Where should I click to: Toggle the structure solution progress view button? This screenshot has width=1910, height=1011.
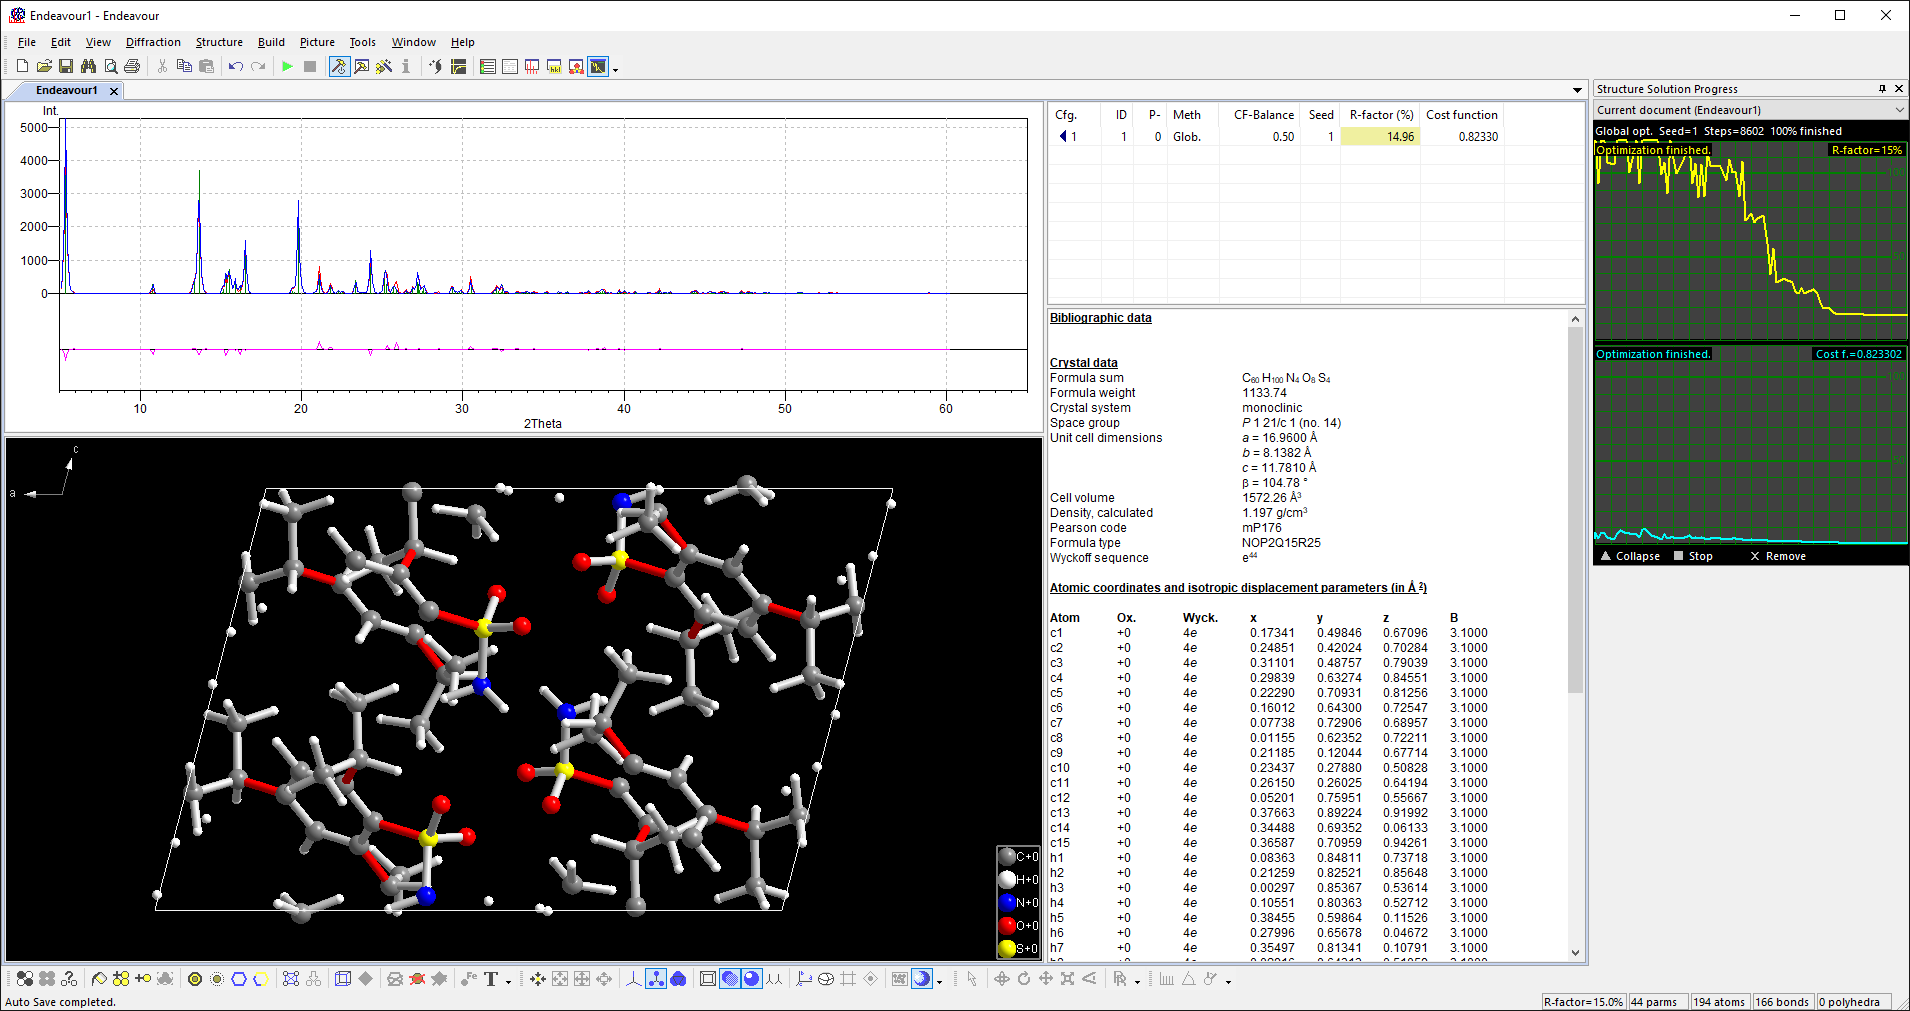(x=598, y=67)
